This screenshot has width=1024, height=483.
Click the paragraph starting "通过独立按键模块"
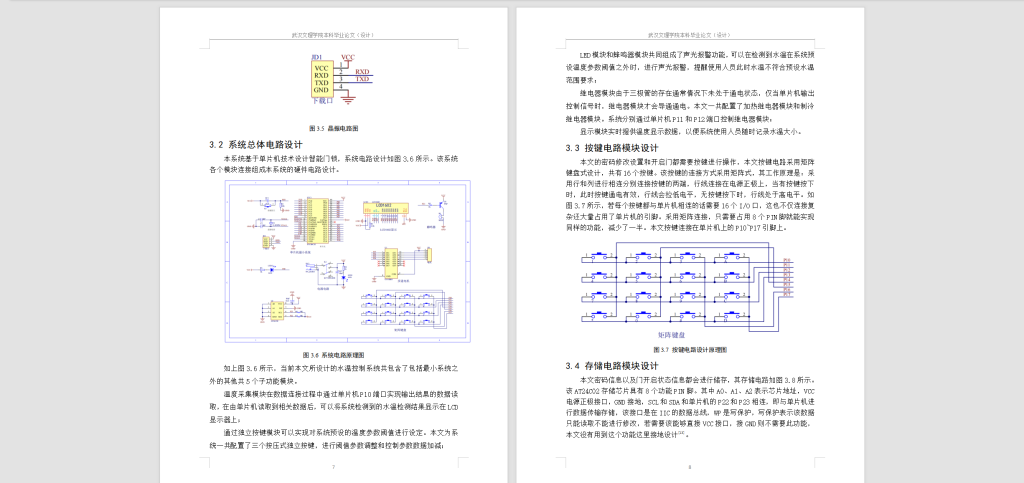click(x=334, y=438)
